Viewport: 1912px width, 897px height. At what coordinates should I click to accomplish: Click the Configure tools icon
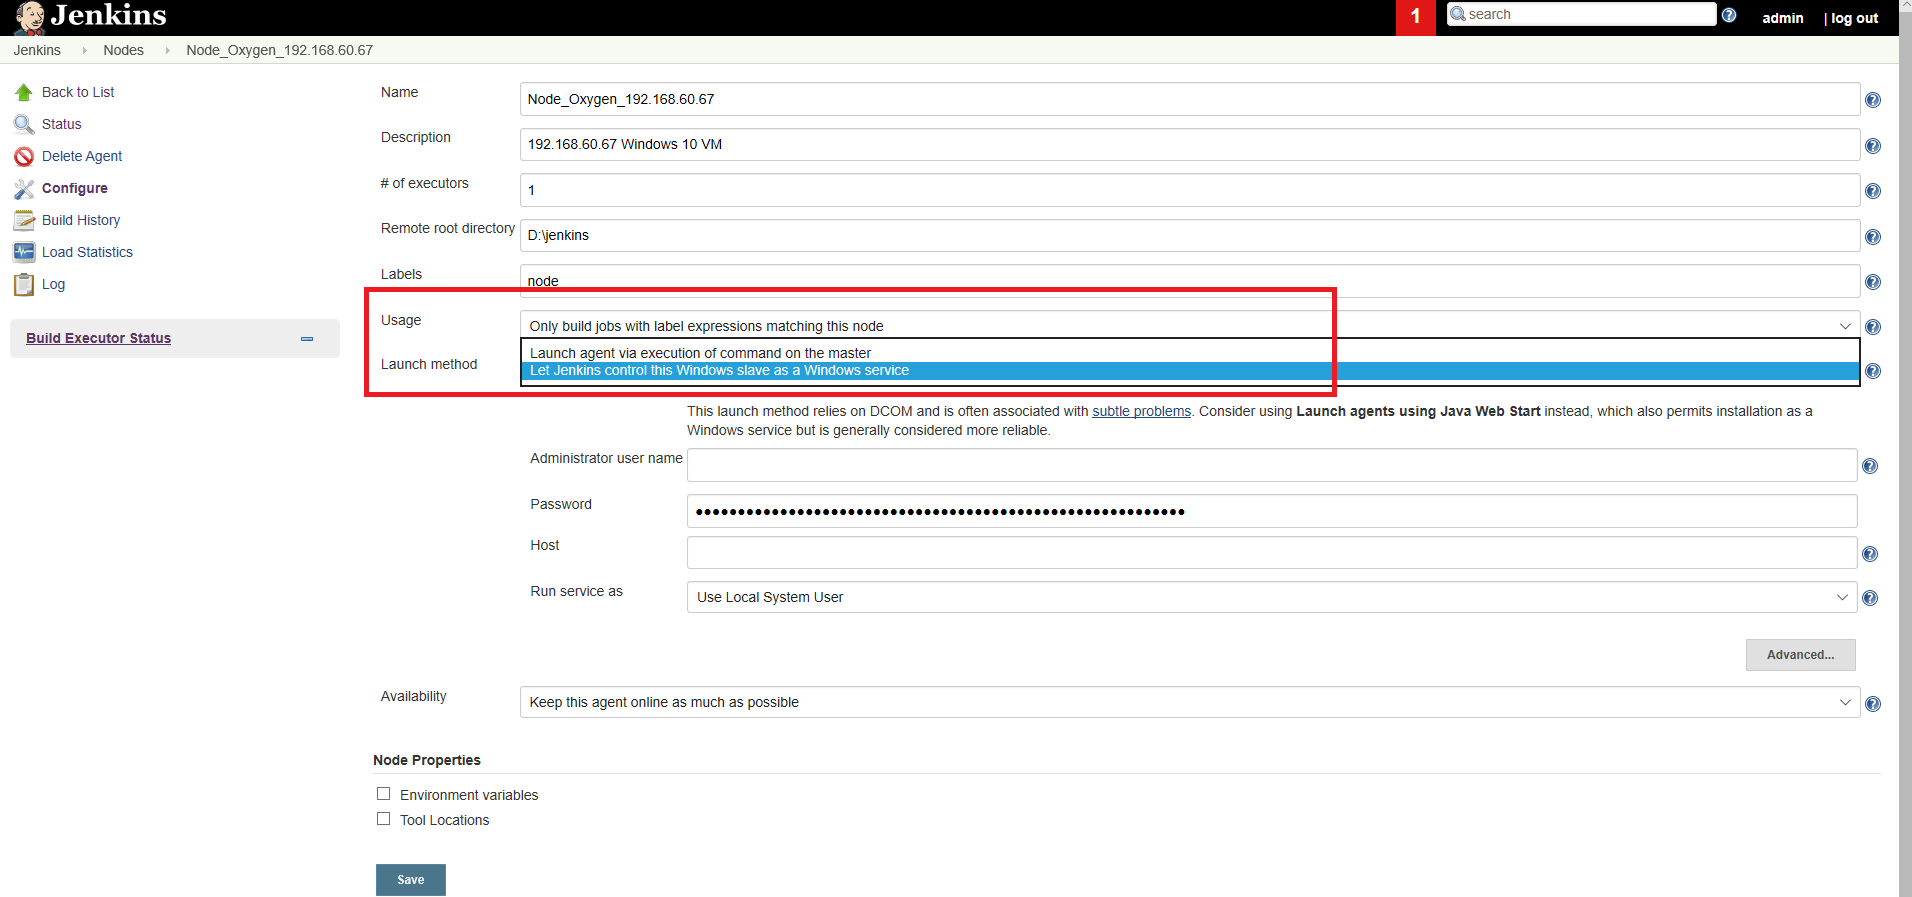coord(24,188)
